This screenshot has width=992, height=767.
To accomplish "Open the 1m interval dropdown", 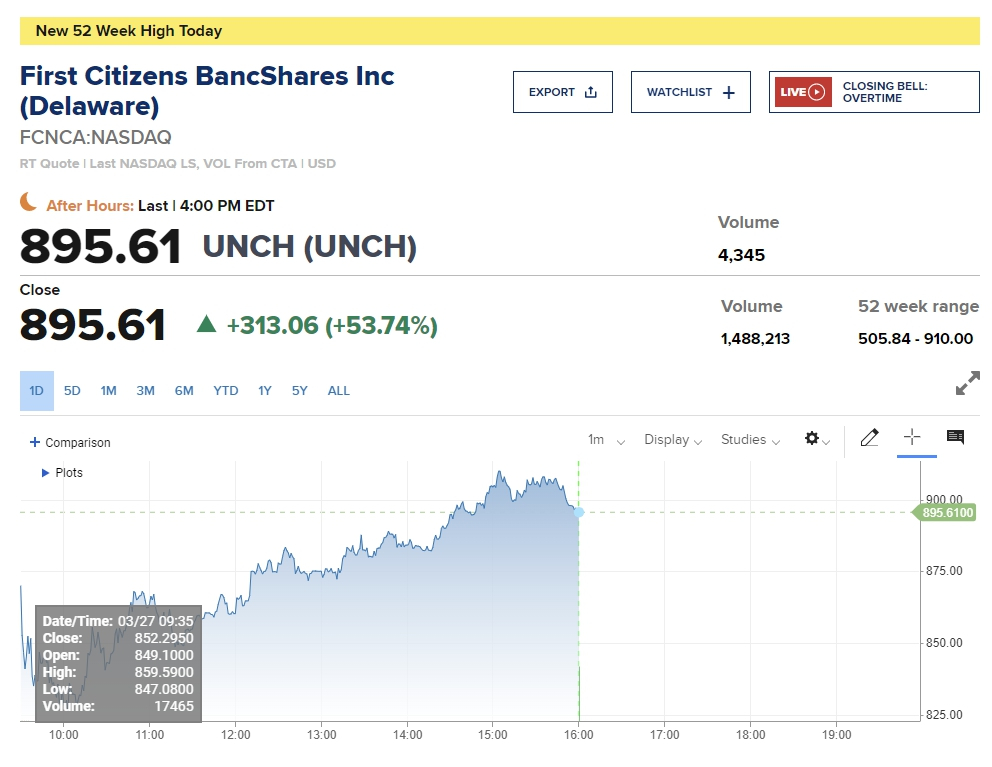I will click(606, 440).
